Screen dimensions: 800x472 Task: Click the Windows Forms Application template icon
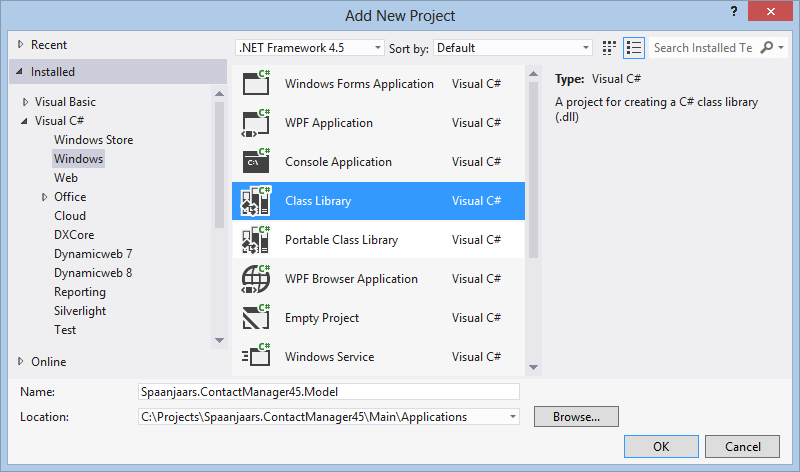coord(256,84)
